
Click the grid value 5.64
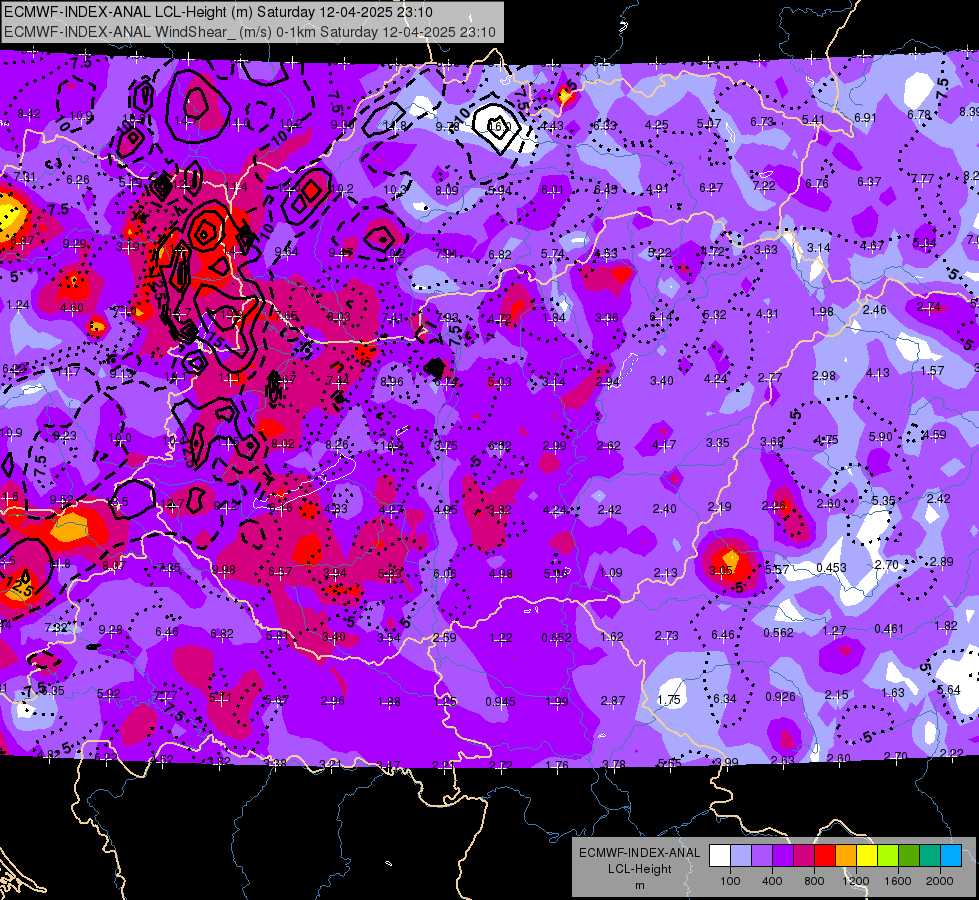click(948, 690)
